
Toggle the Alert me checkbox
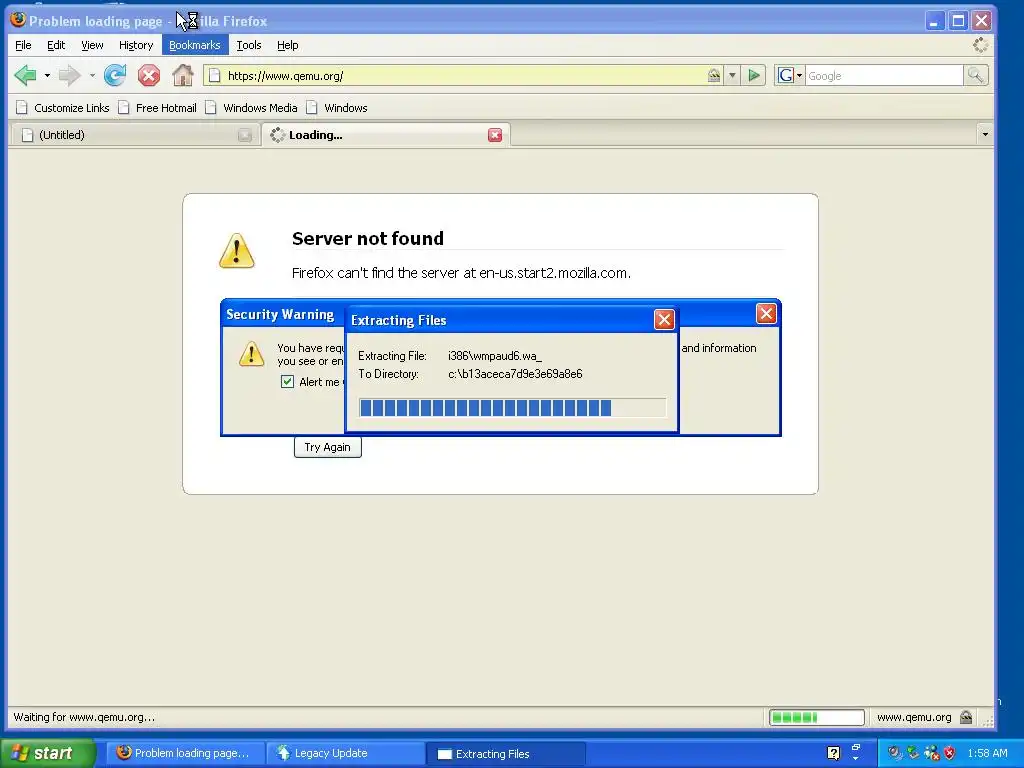click(x=287, y=382)
